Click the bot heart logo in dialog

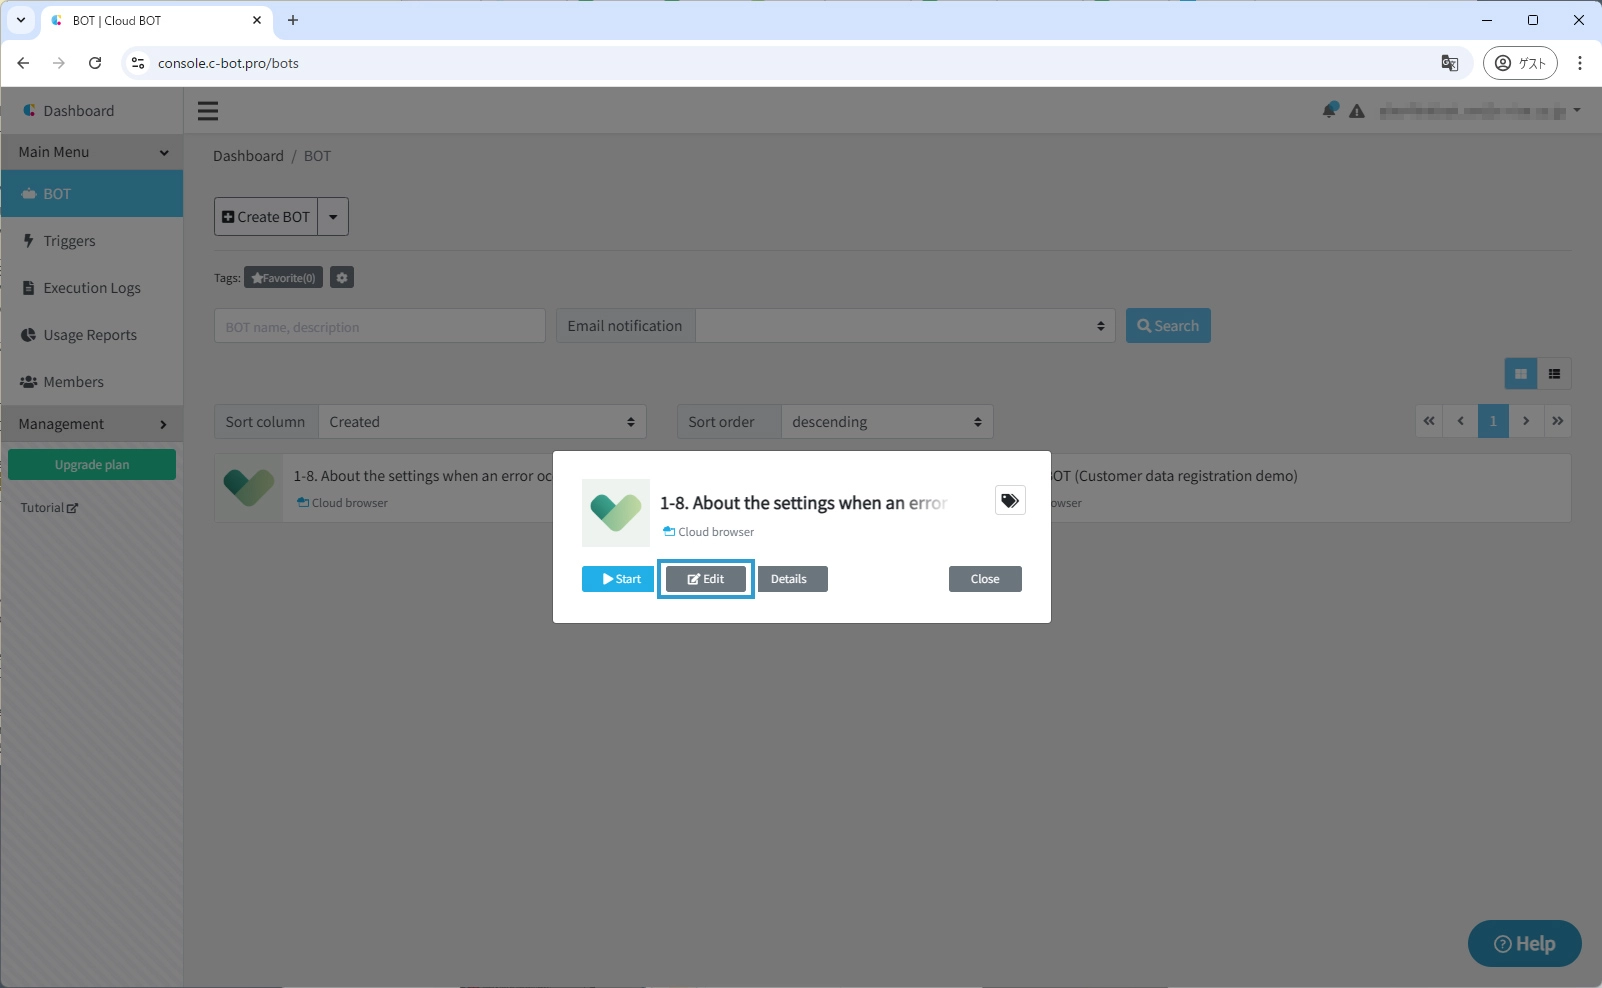point(616,513)
